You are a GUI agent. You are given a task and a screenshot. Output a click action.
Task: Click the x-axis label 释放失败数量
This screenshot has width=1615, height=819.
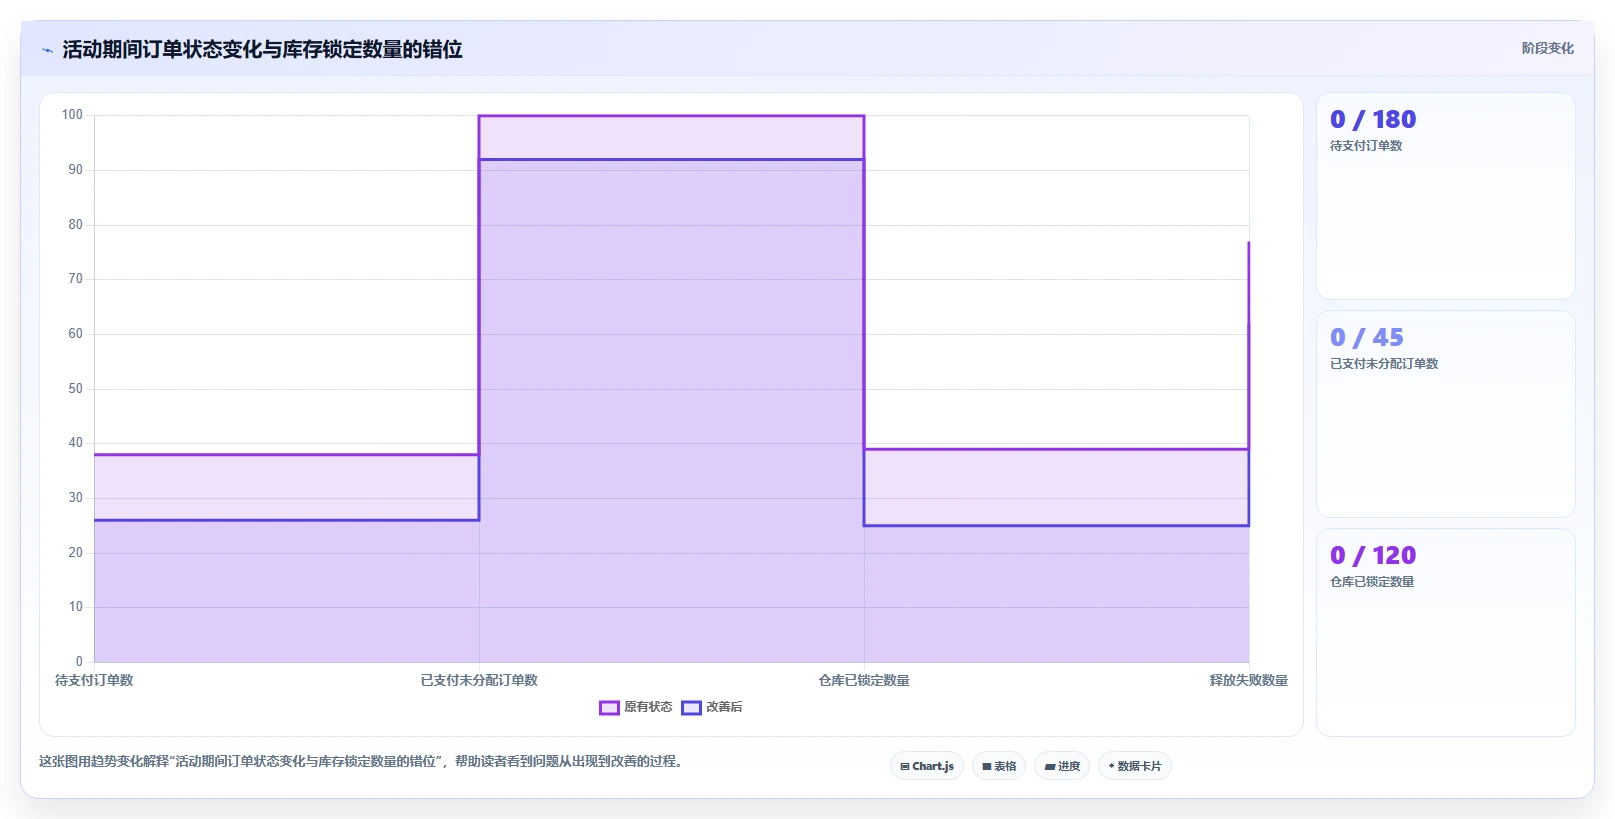click(x=1249, y=680)
